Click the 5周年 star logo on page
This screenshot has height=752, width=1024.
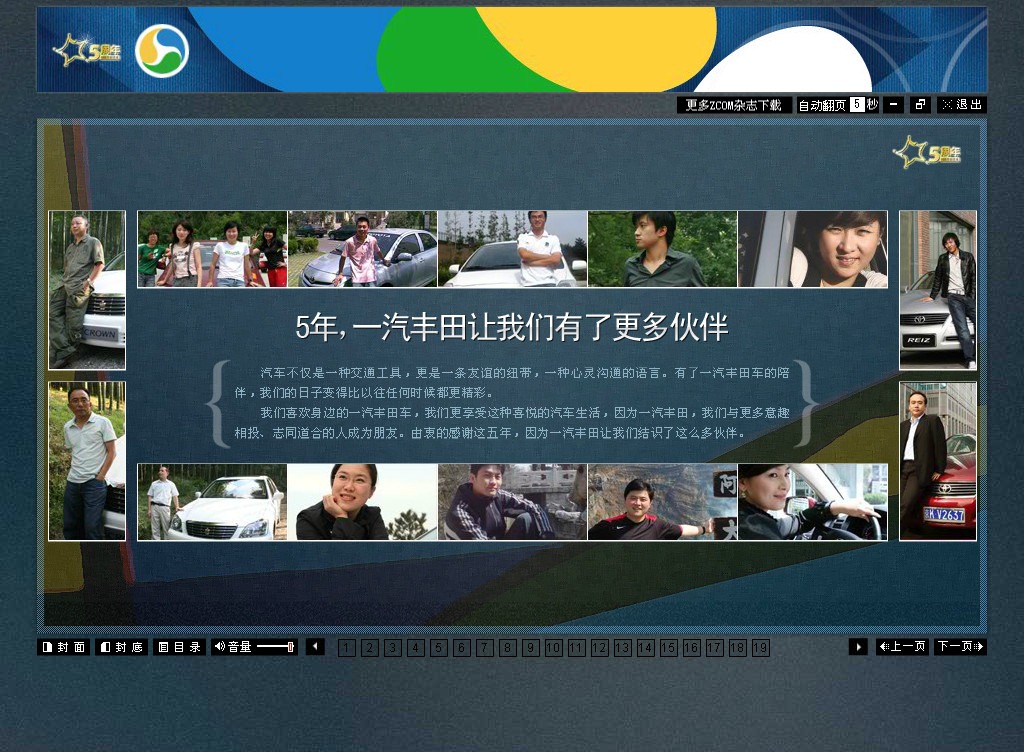point(927,152)
